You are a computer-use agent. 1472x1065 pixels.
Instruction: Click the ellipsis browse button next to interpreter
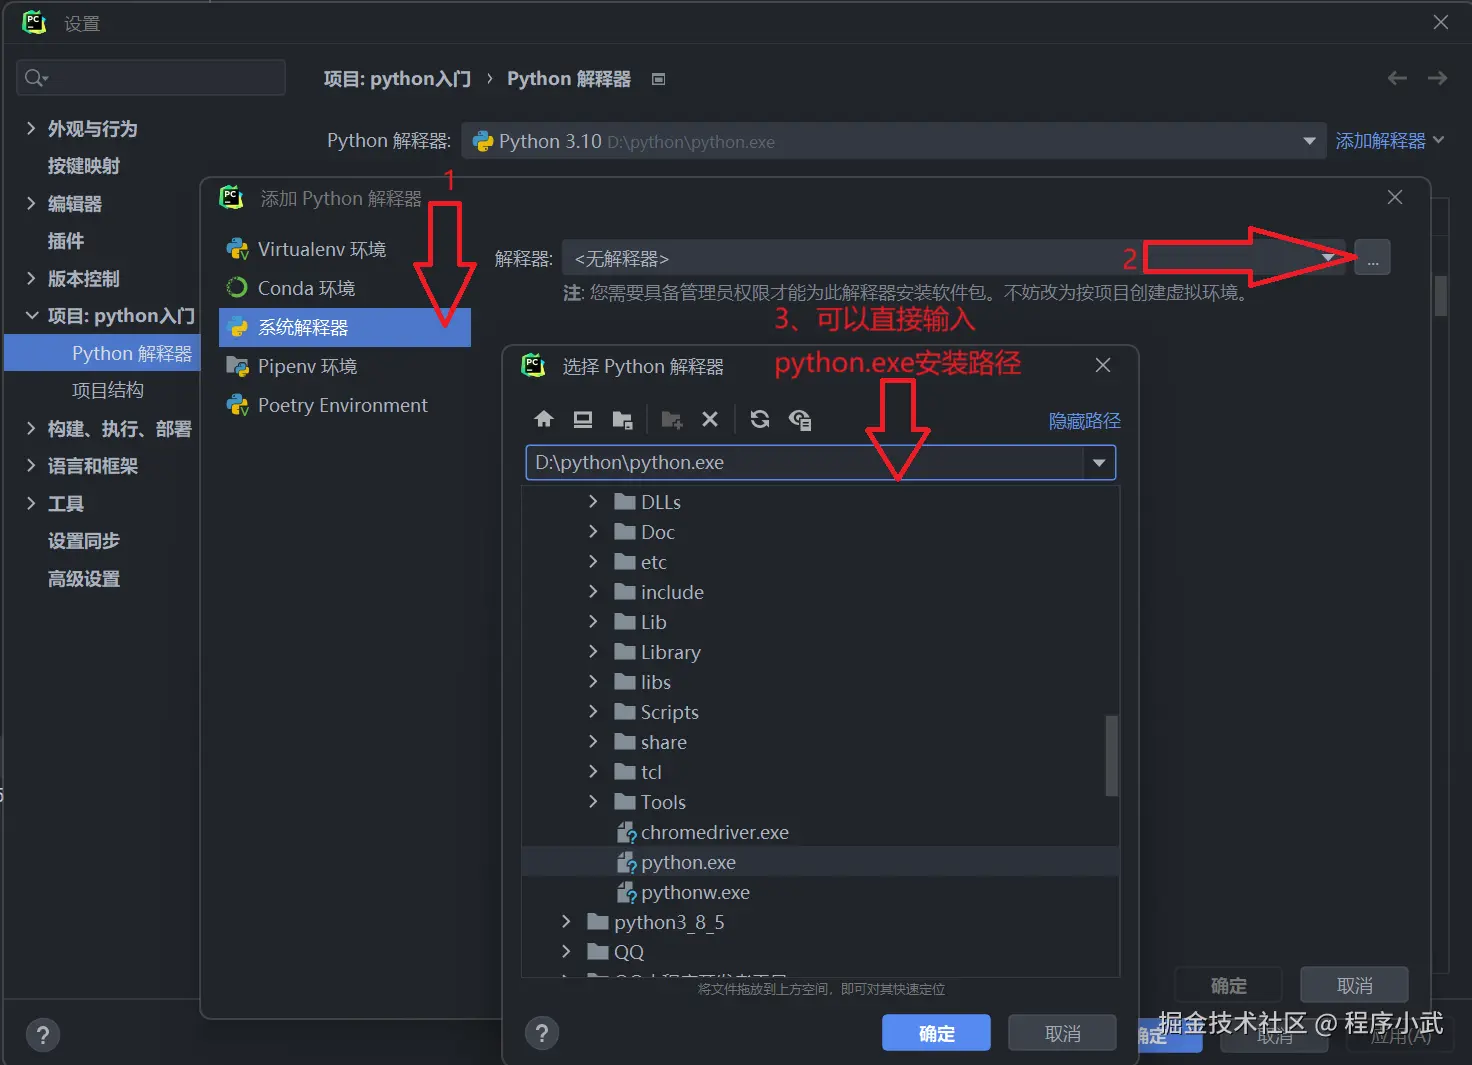[x=1373, y=258]
